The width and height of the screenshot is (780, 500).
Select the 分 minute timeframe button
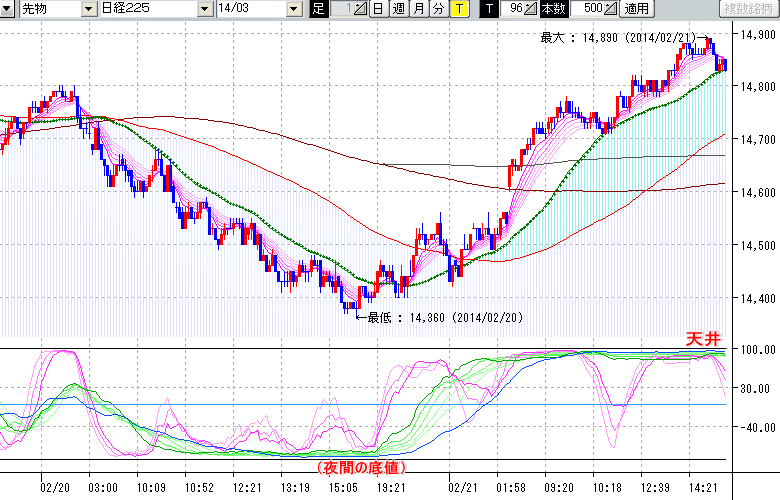click(x=437, y=9)
